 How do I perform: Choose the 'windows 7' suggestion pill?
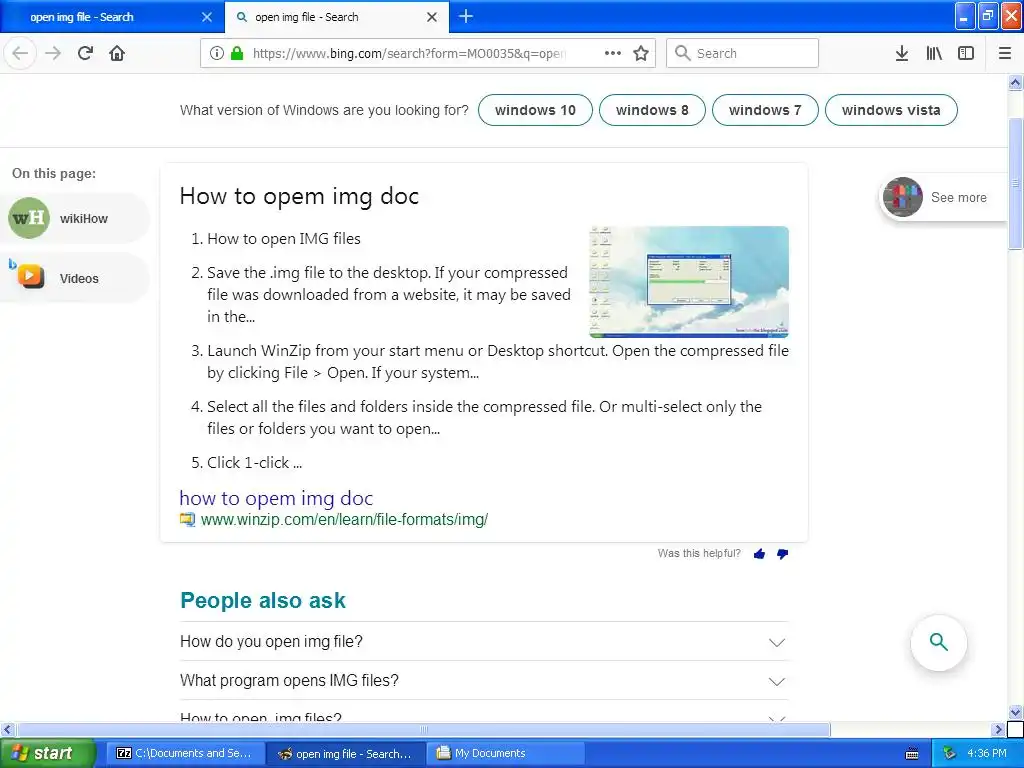point(765,110)
